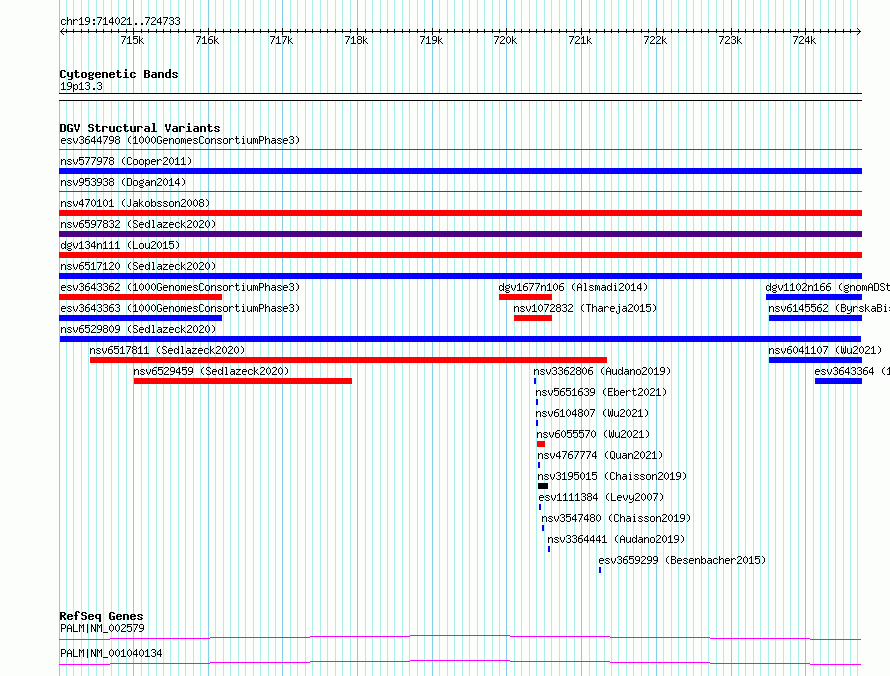Click the nsv3547480 Chaisson2019 label
This screenshot has width=890, height=676.
[x=616, y=518]
